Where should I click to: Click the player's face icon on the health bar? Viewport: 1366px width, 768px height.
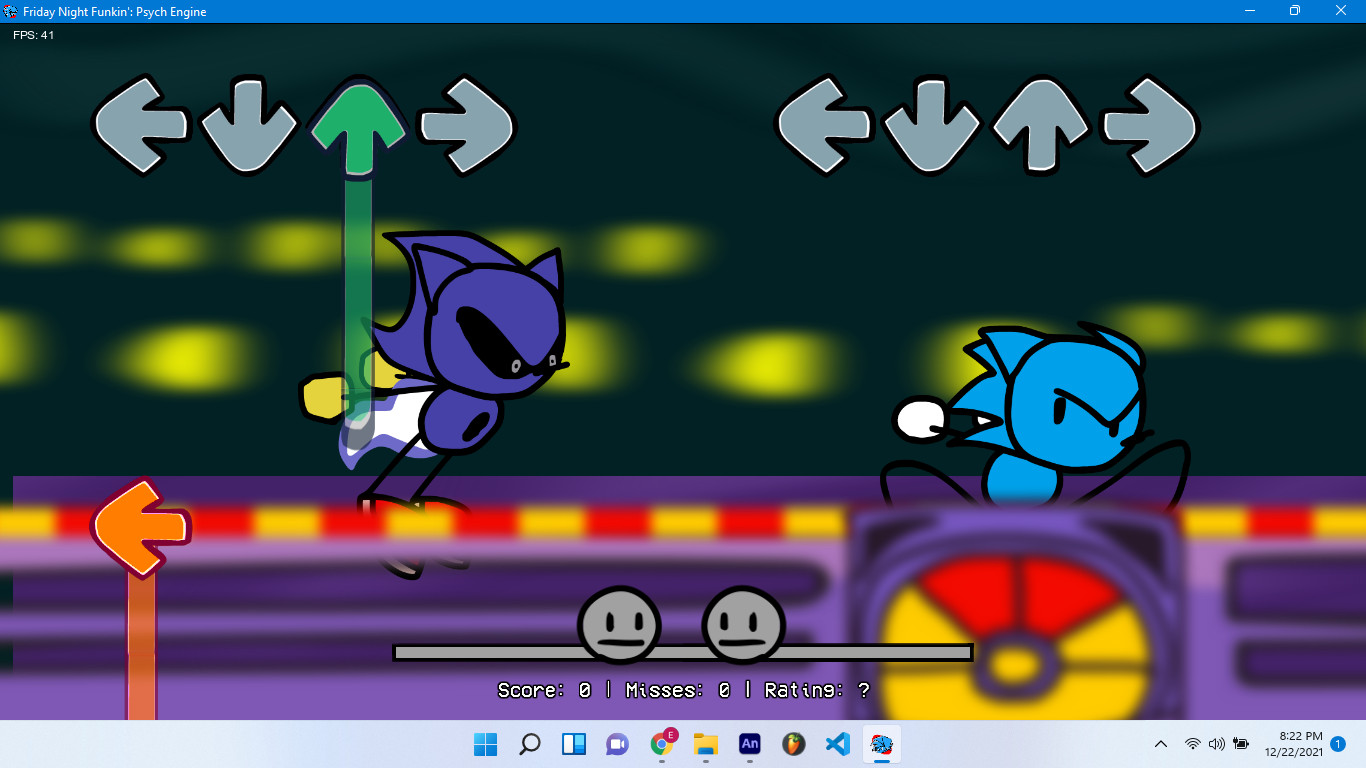tap(745, 623)
